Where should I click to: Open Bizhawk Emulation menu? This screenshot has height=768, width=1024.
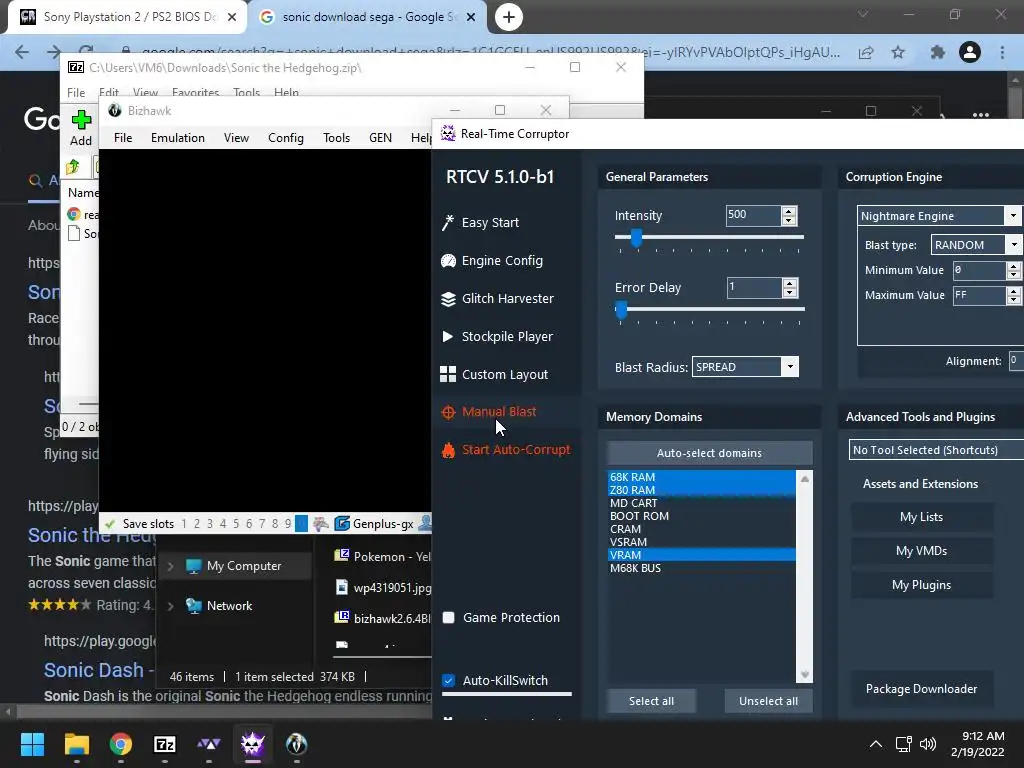(x=178, y=138)
